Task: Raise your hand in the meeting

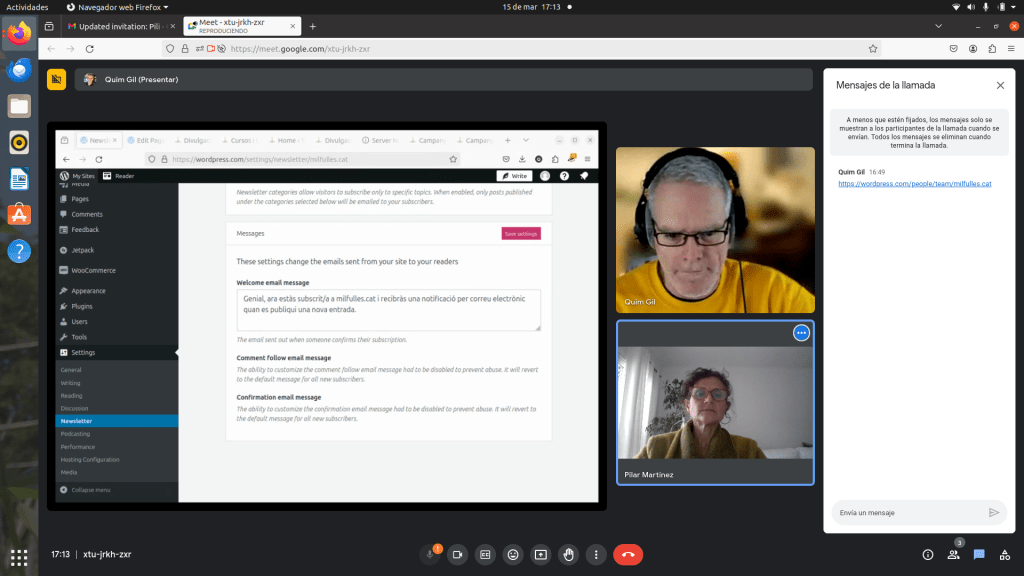Action: click(569, 554)
